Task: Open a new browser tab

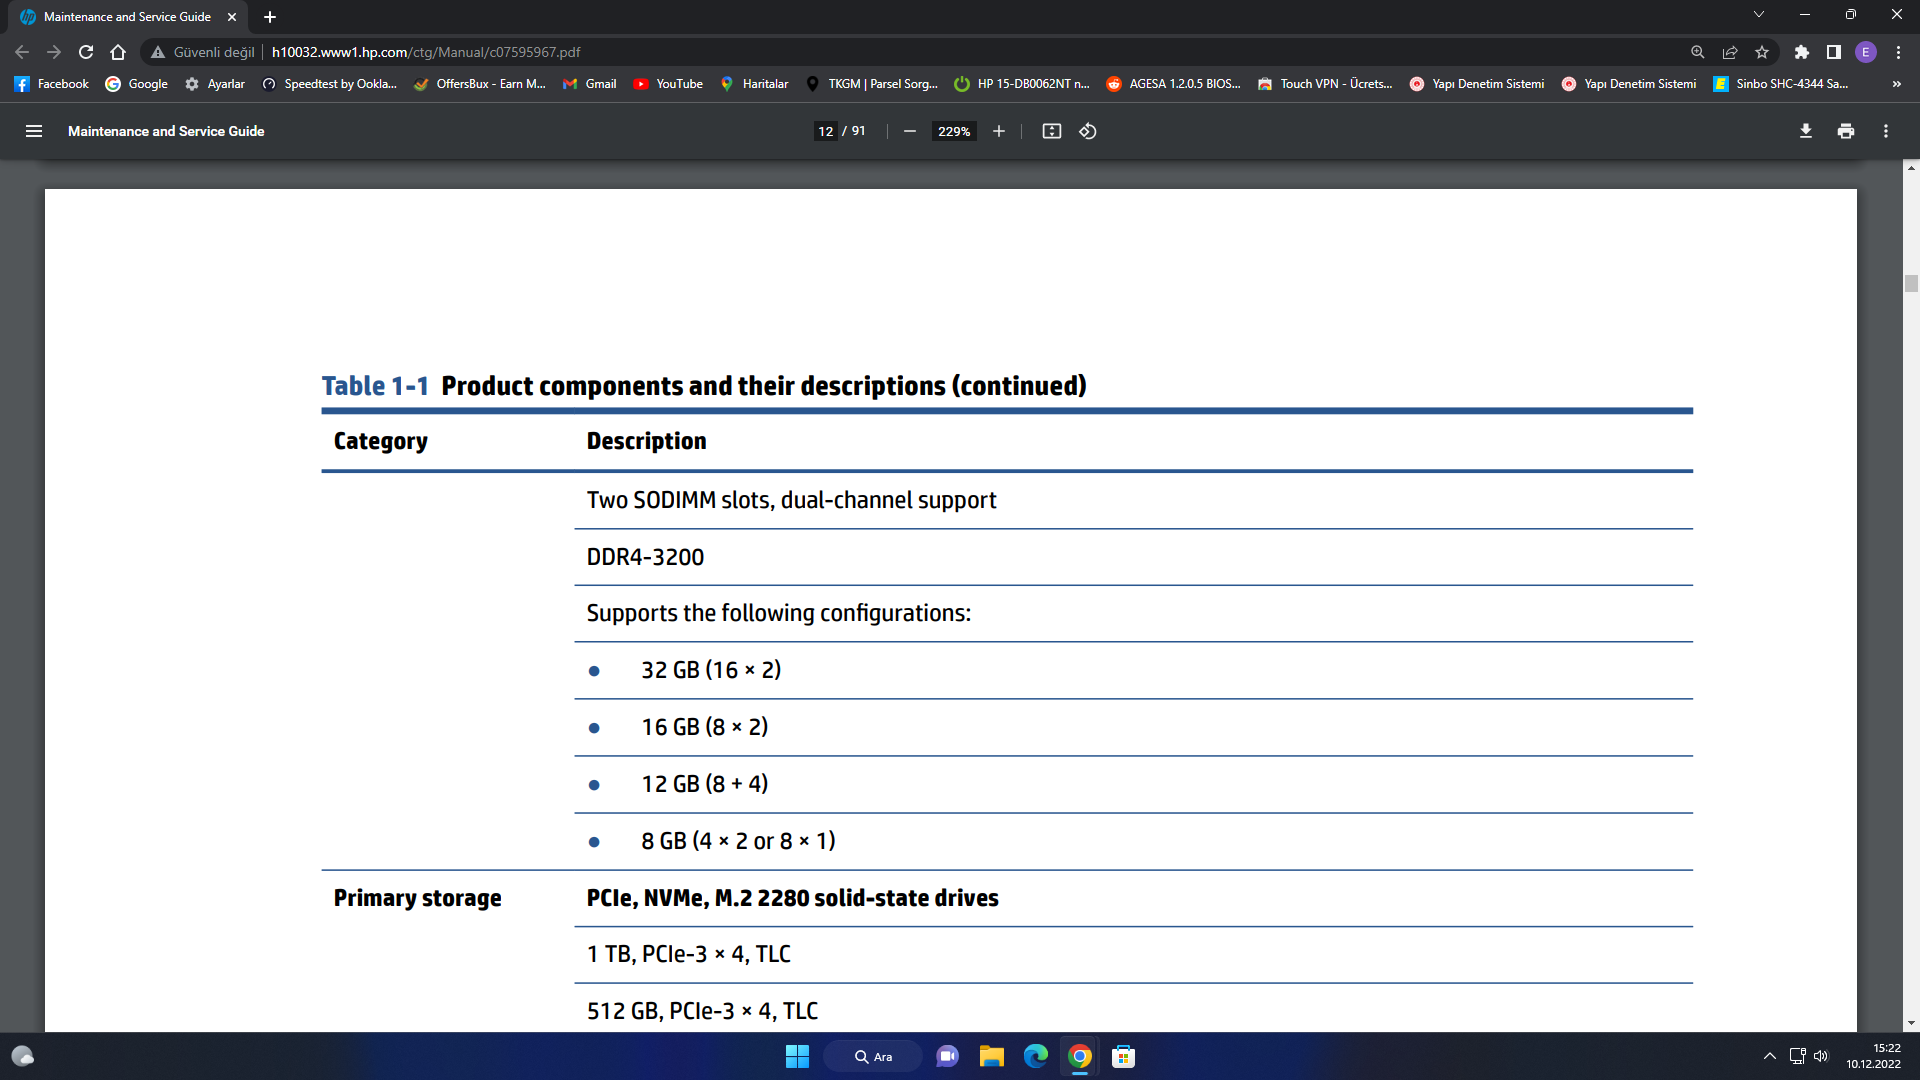Action: pos(270,17)
